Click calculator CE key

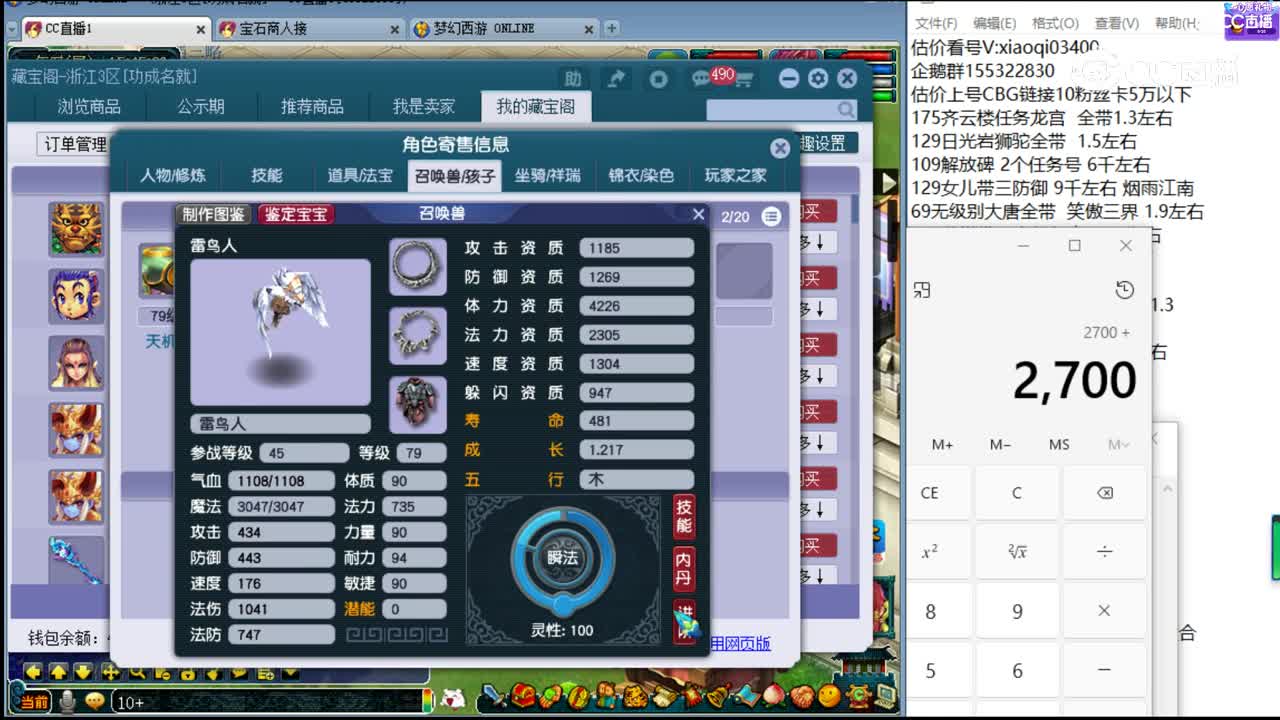pyautogui.click(x=930, y=493)
